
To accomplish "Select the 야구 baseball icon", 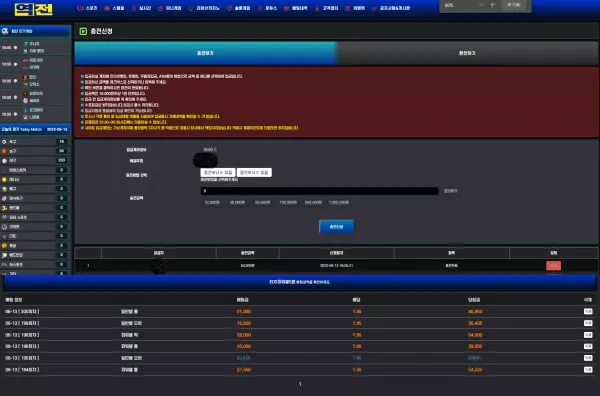I will [x=4, y=161].
